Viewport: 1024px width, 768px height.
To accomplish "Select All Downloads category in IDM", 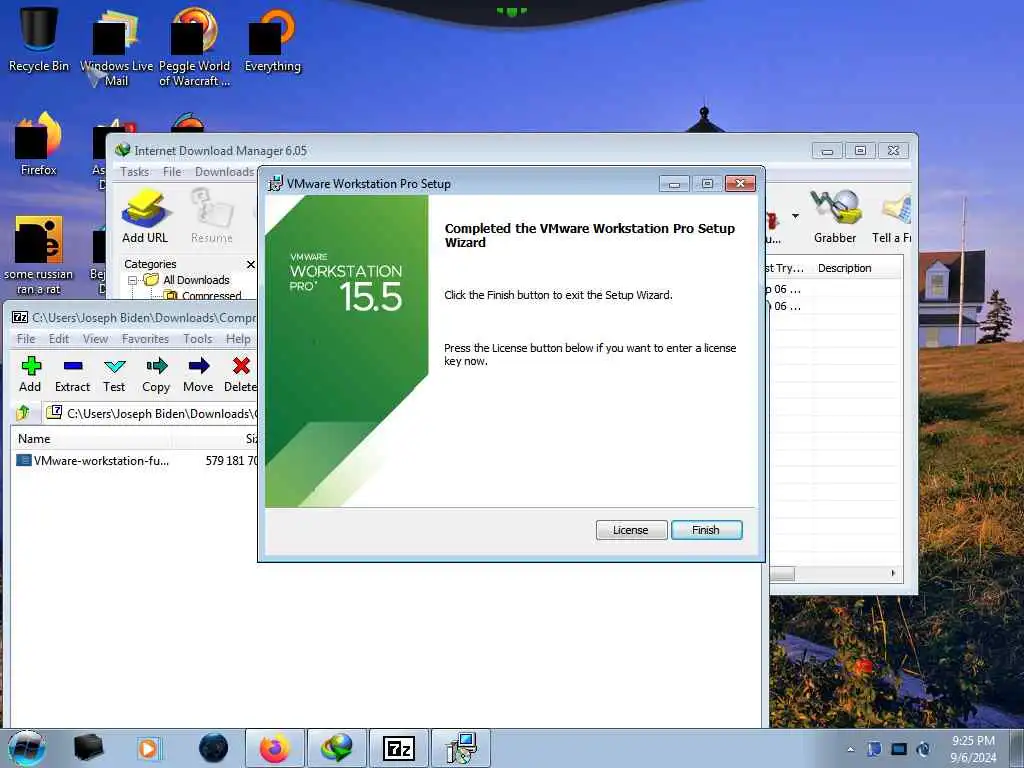I will point(196,280).
